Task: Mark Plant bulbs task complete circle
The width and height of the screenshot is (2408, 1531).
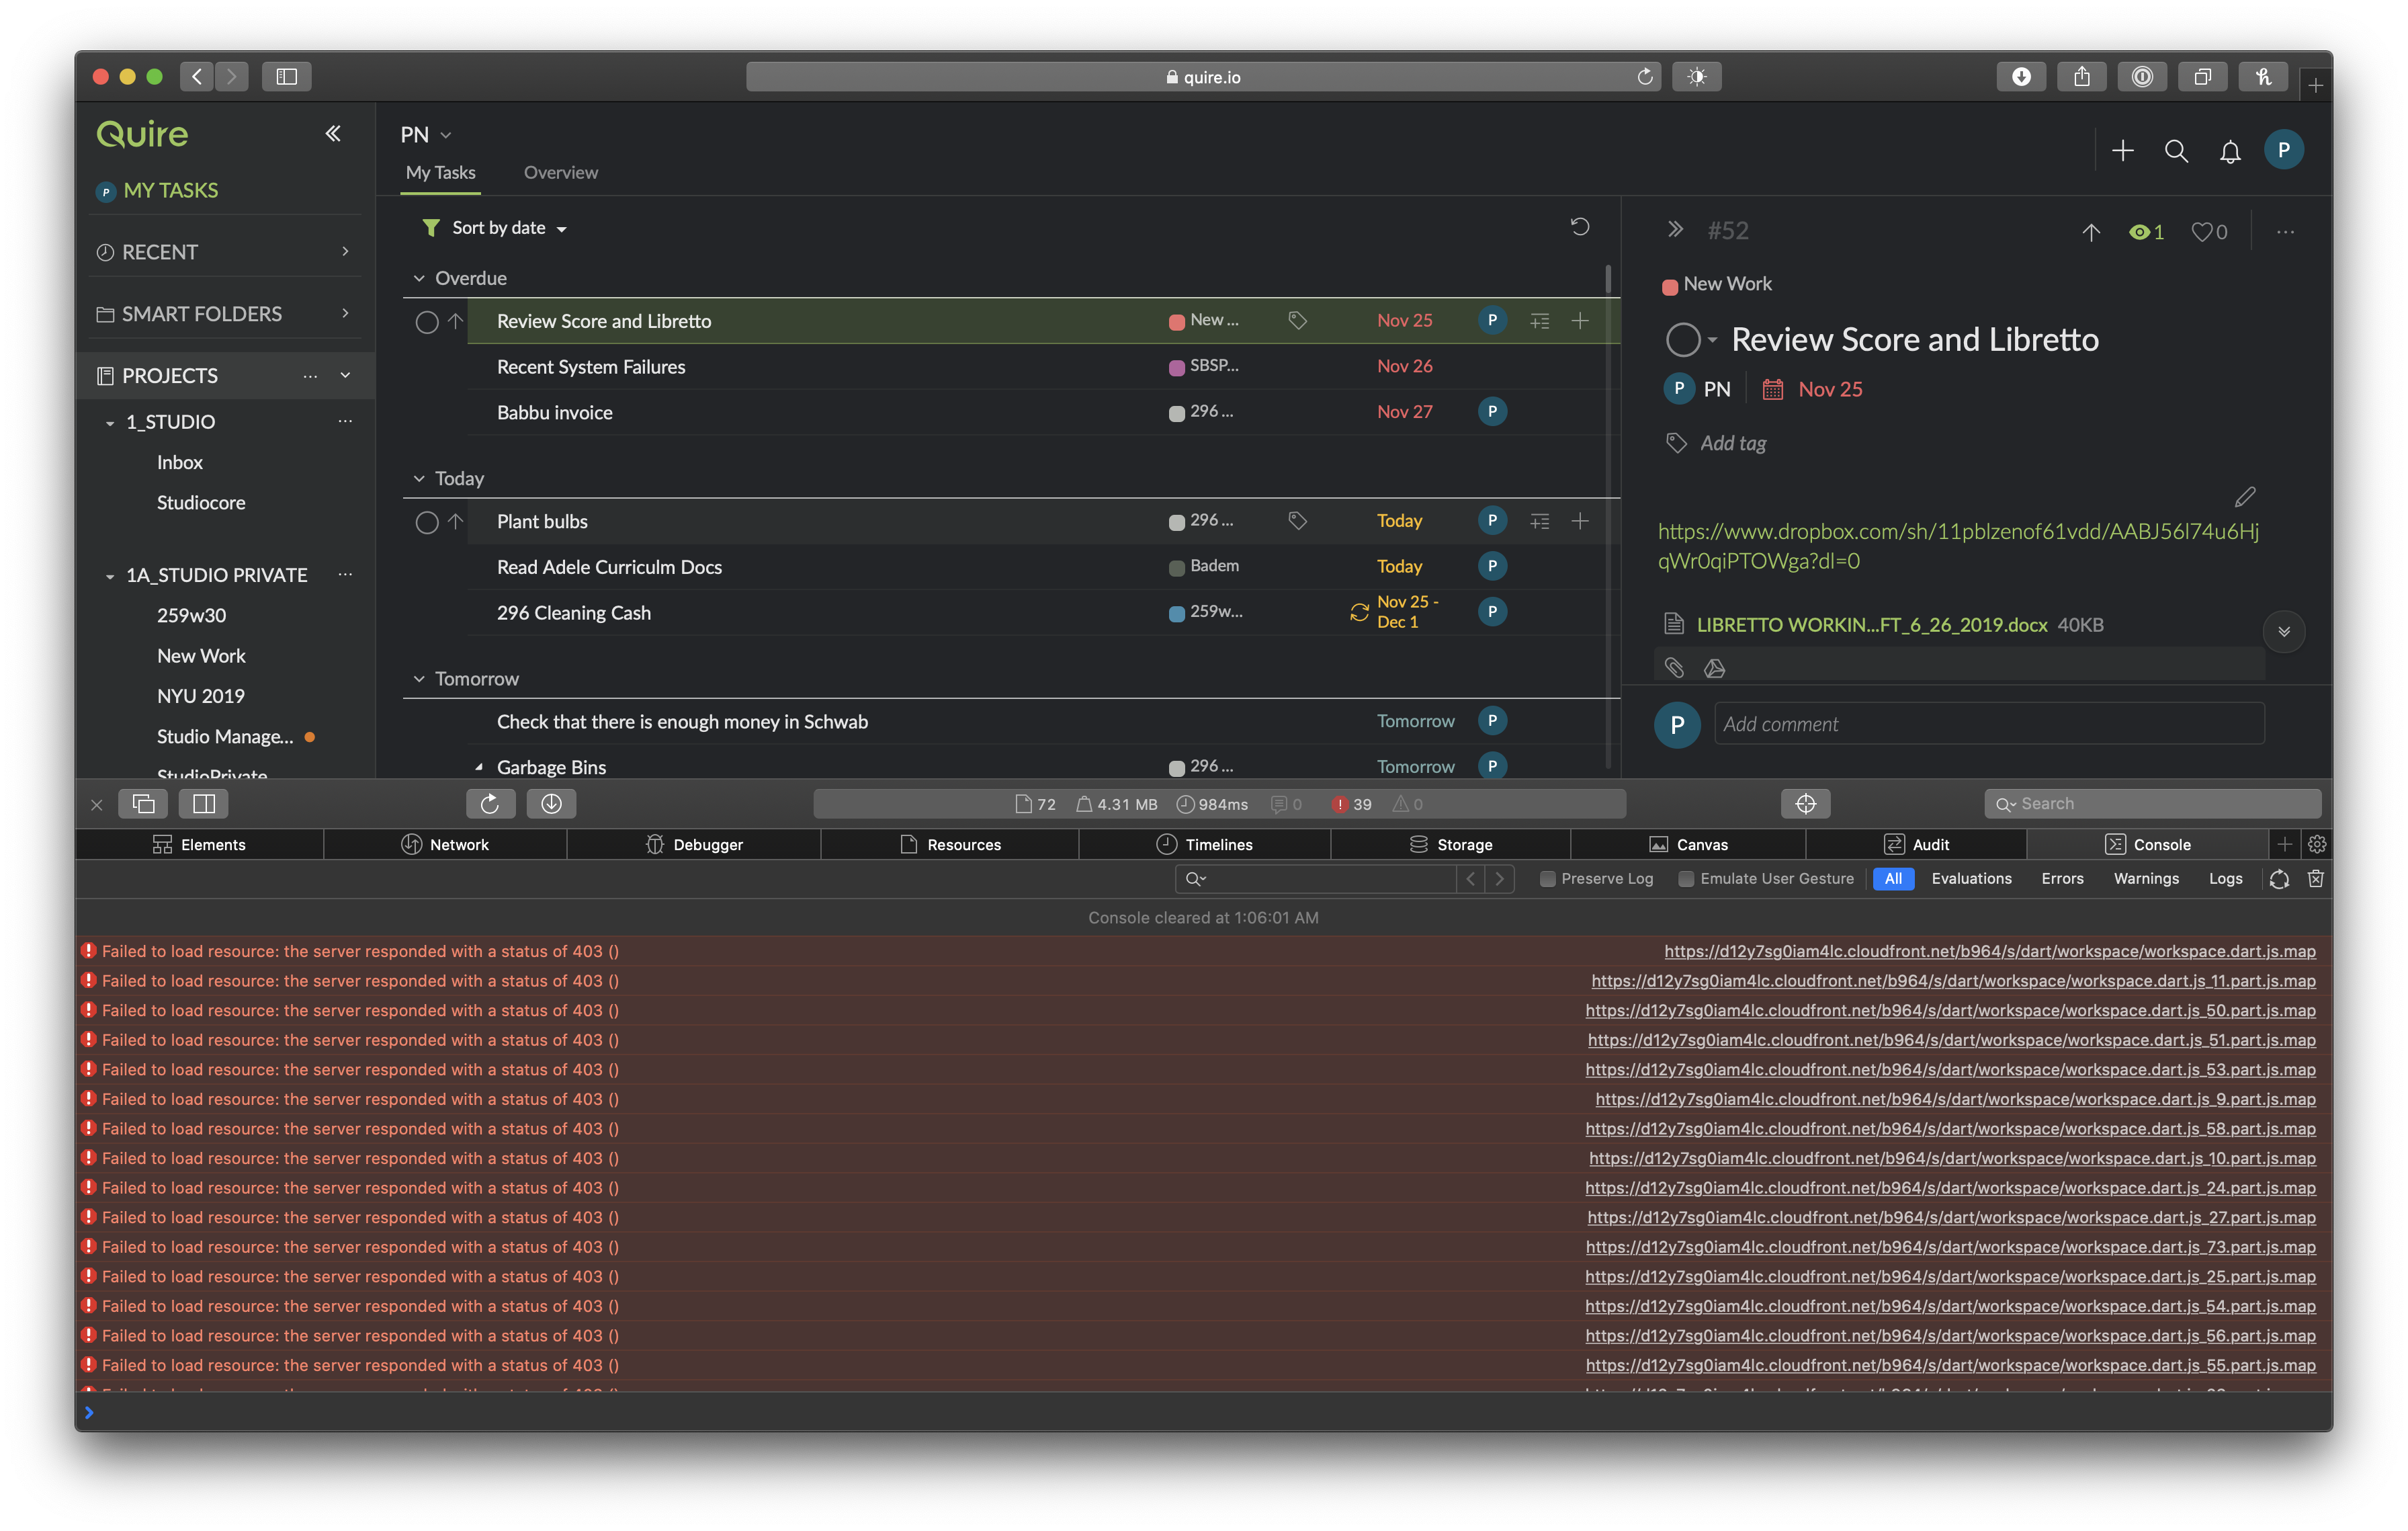Action: tap(426, 522)
